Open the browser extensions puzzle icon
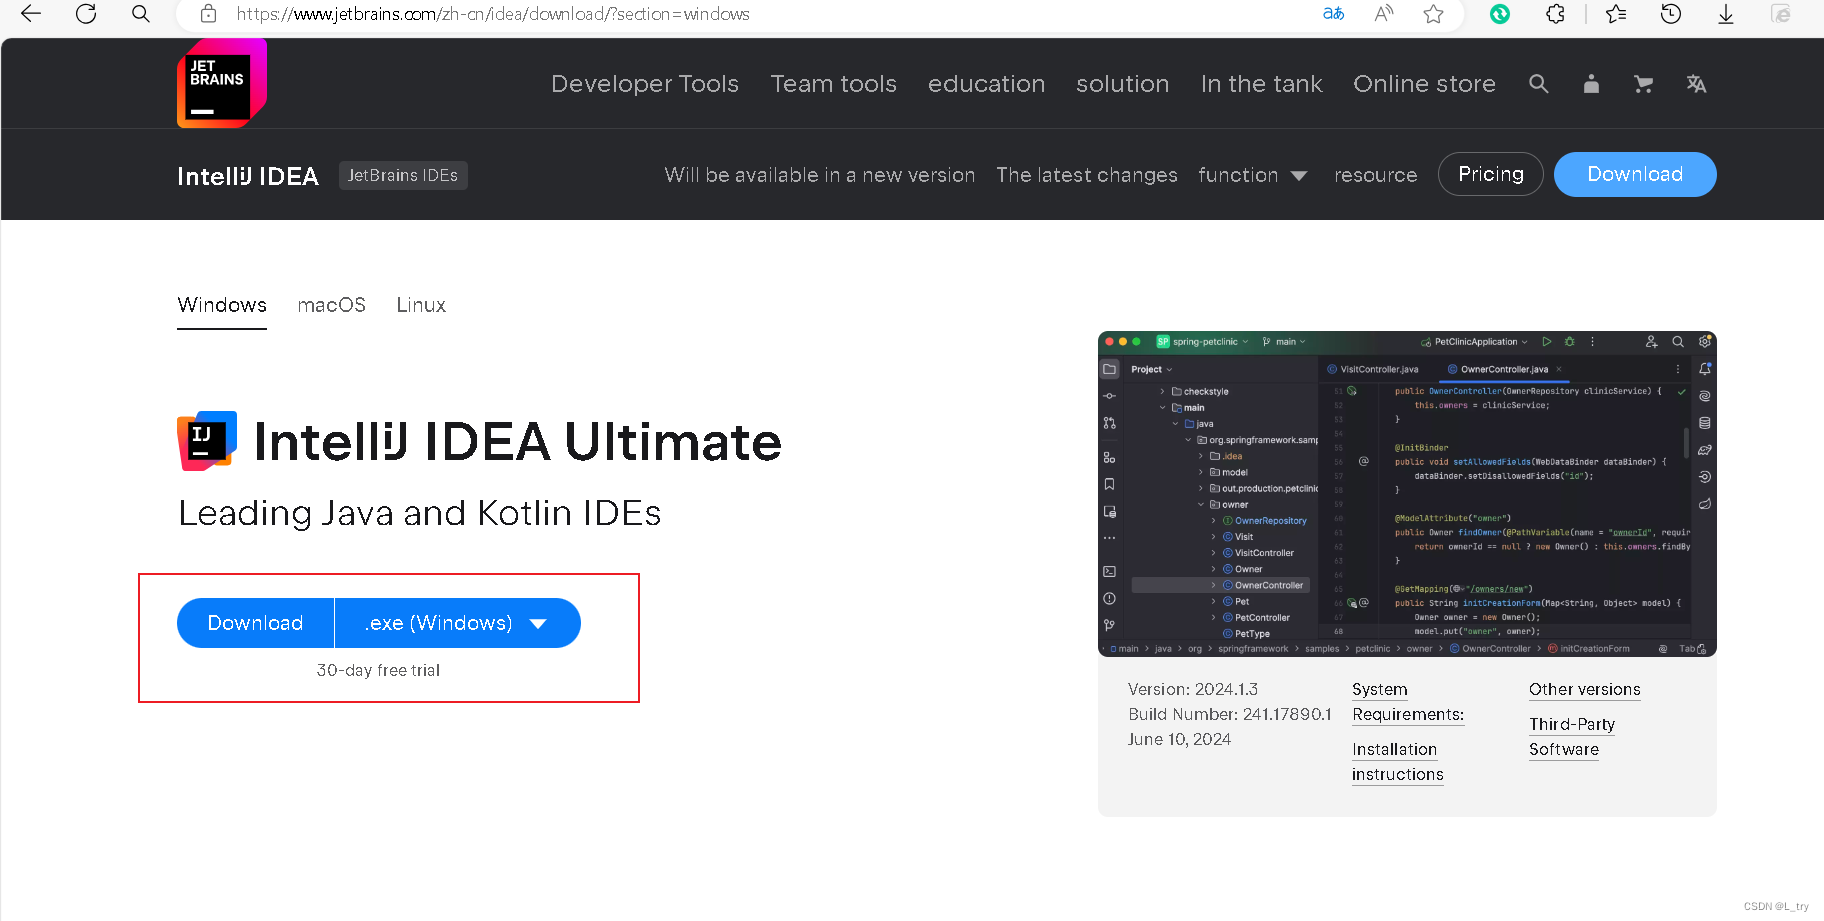This screenshot has width=1824, height=921. (x=1555, y=14)
